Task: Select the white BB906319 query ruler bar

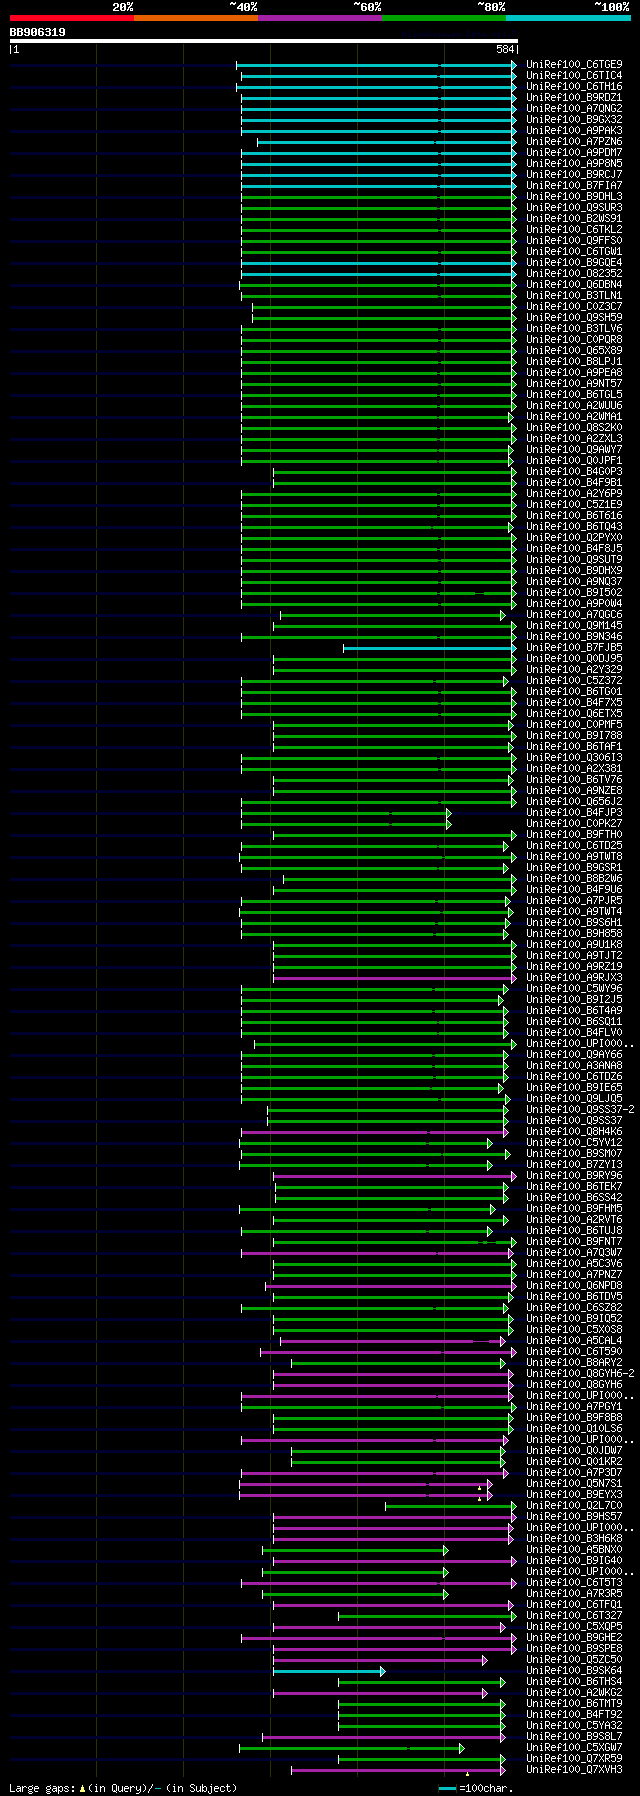Action: 263,41
